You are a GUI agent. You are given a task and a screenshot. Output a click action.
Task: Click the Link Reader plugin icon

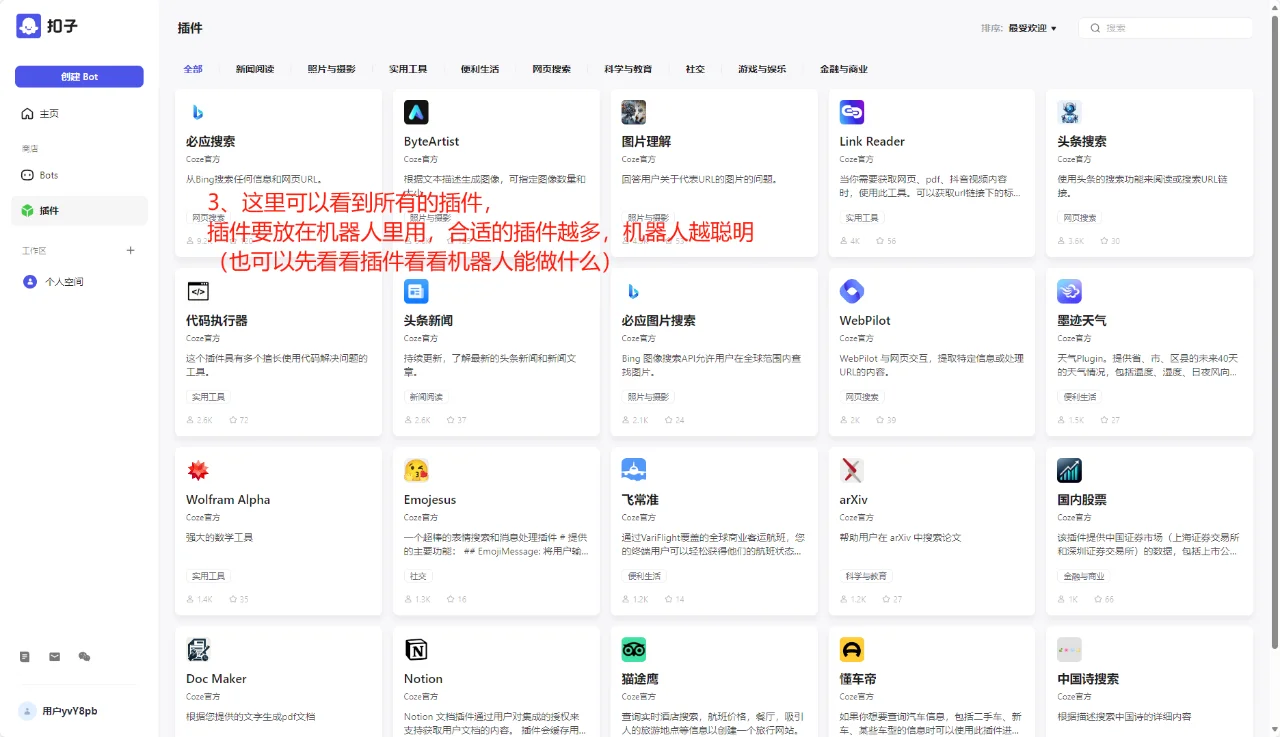(852, 112)
